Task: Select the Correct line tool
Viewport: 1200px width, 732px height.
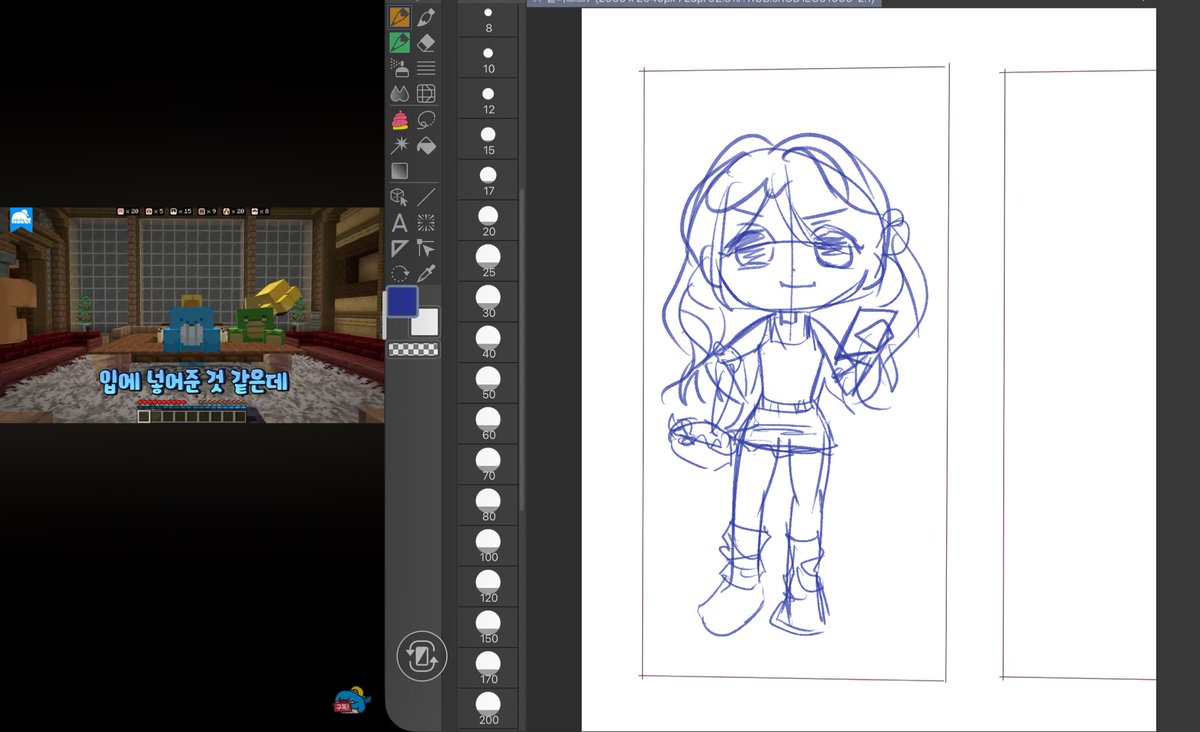Action: [x=426, y=248]
